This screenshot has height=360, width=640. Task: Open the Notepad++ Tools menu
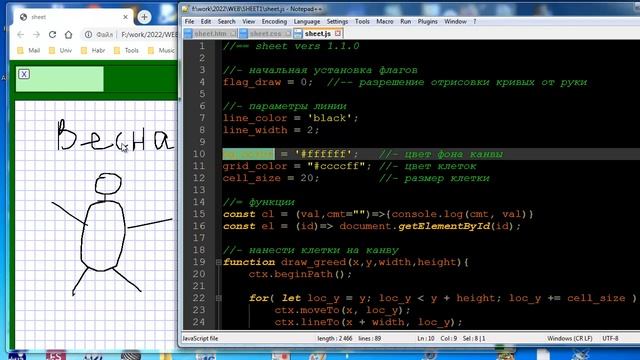click(x=362, y=21)
